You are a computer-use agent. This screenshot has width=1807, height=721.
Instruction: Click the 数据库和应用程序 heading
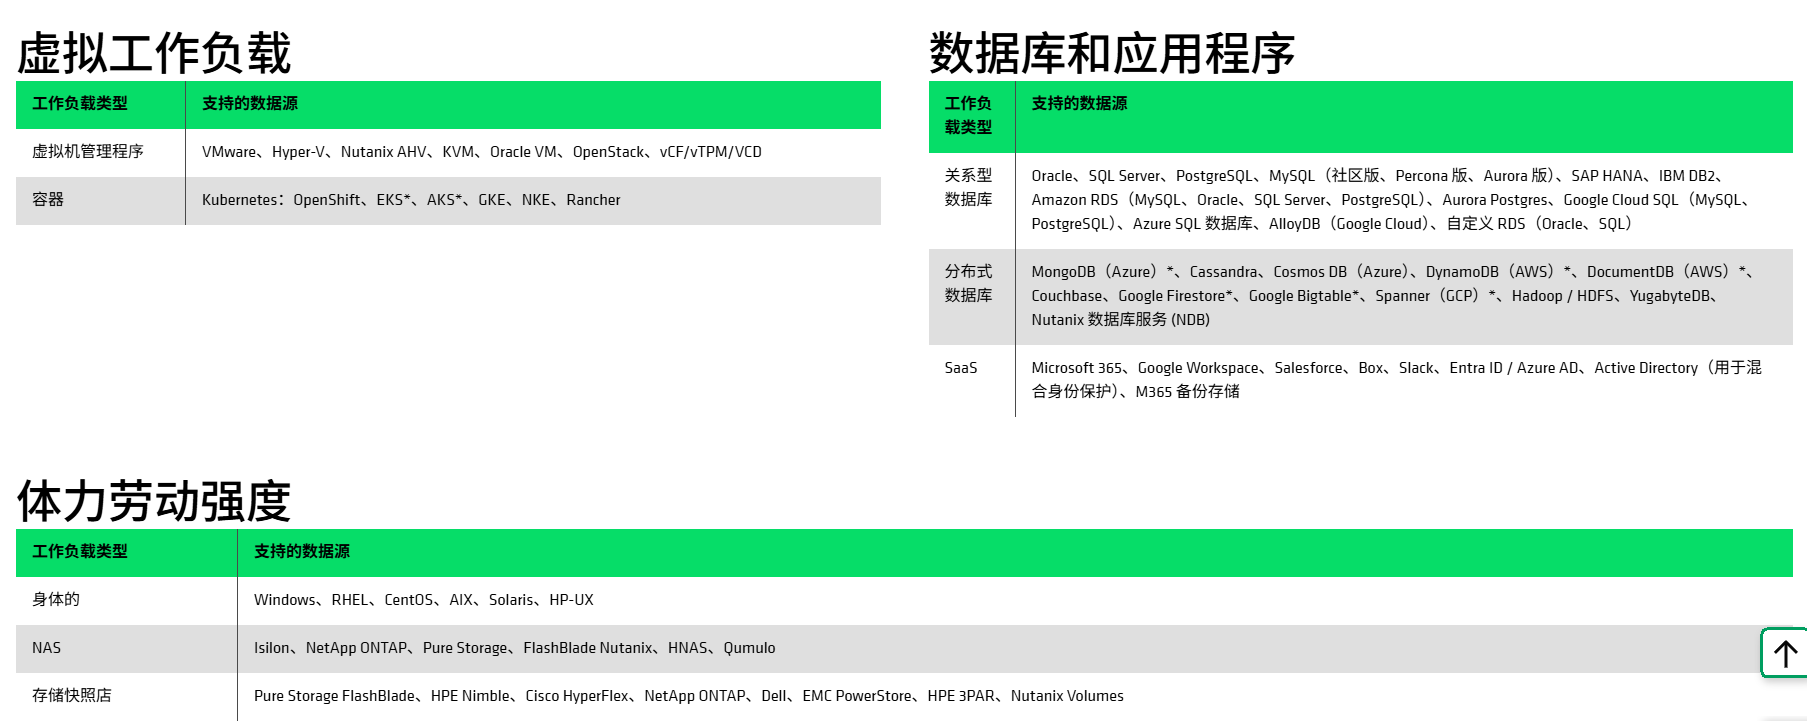pos(1112,53)
